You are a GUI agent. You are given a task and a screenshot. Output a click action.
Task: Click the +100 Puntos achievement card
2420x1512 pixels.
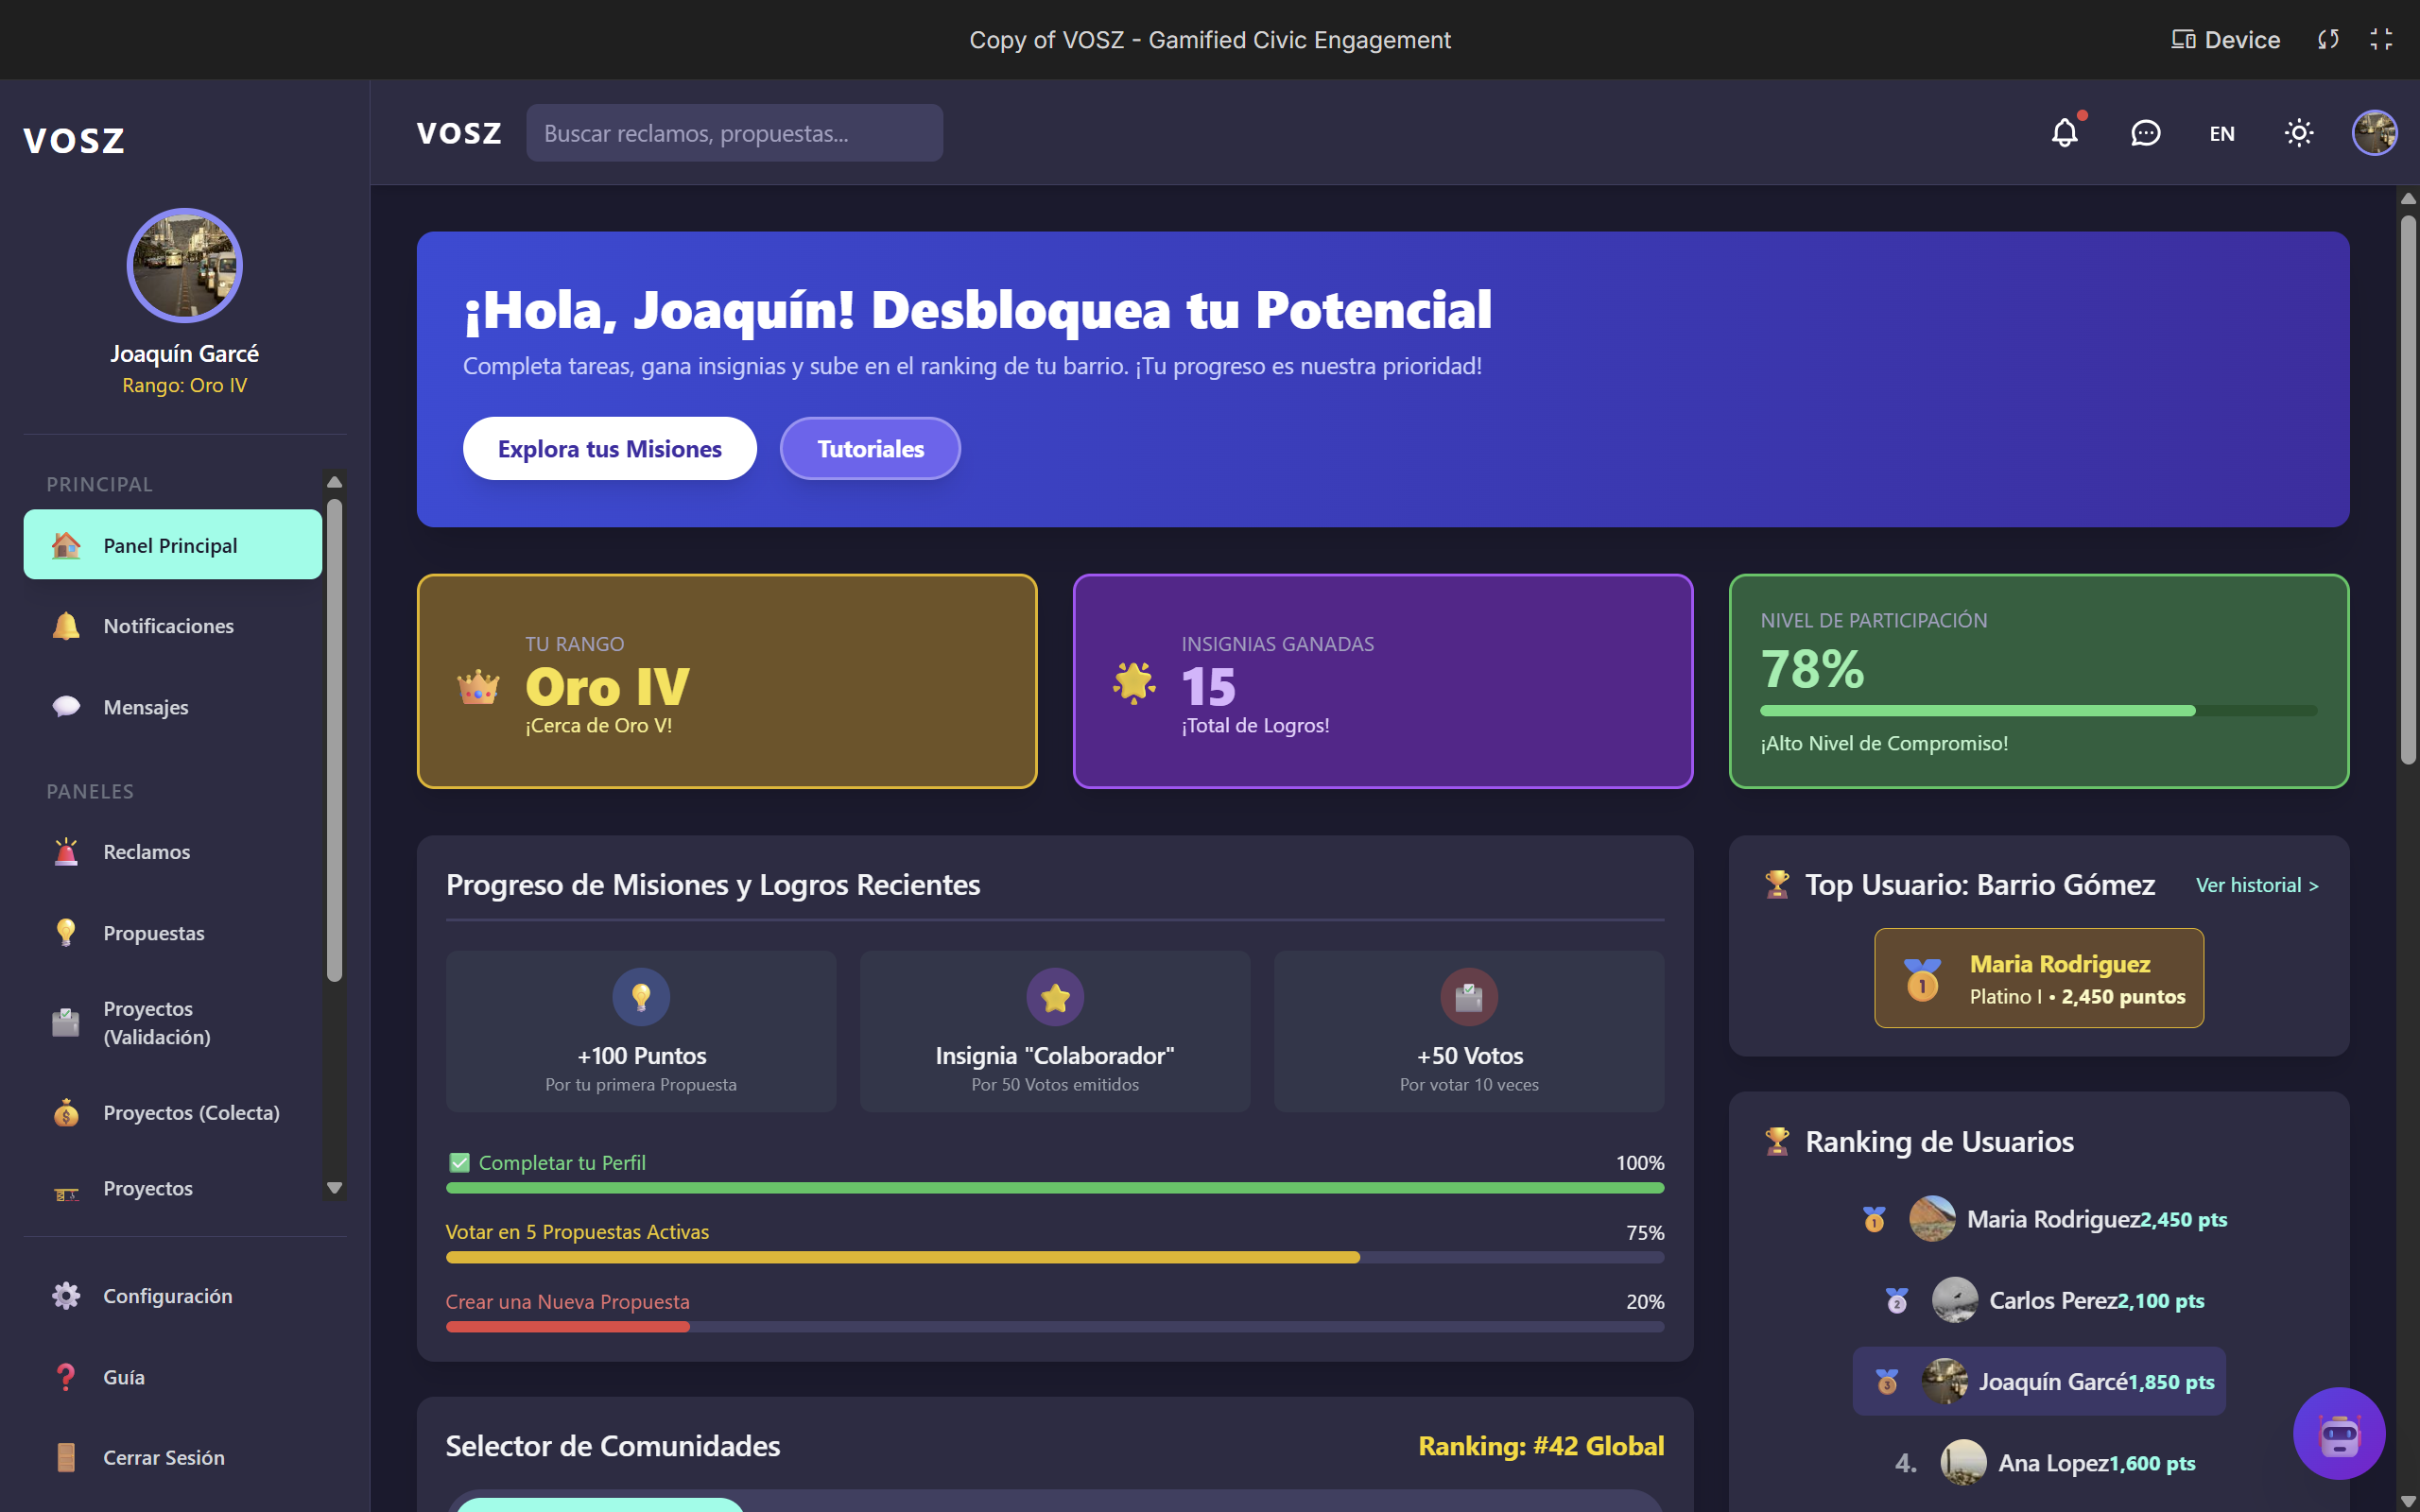(641, 1031)
